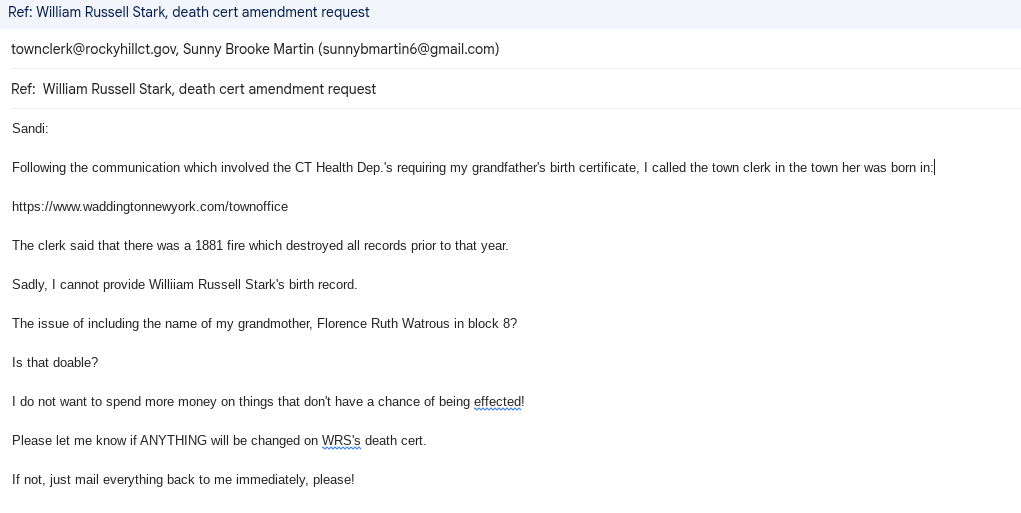Viewport: 1021px width, 513px height.
Task: Click the sentence about spending more money
Action: pos(268,402)
